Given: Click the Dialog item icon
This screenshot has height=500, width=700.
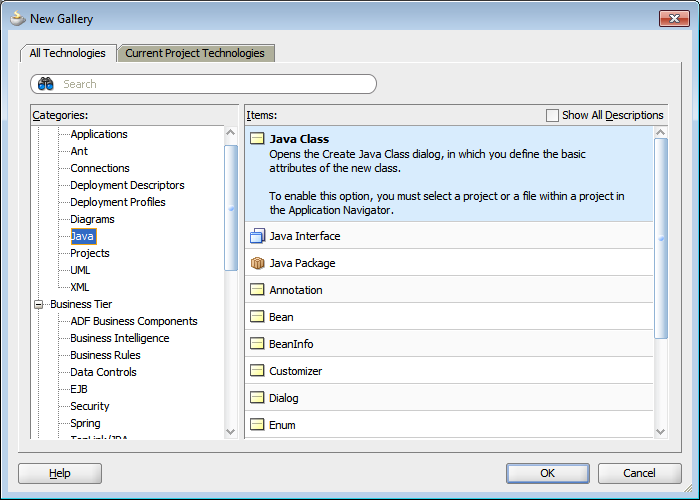Looking at the screenshot, I should click(x=257, y=398).
